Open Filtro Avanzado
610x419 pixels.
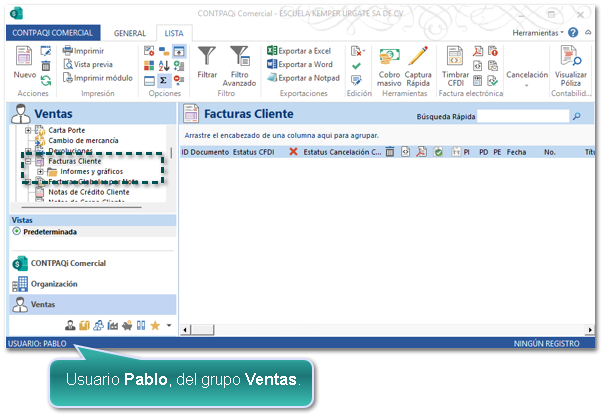[239, 66]
